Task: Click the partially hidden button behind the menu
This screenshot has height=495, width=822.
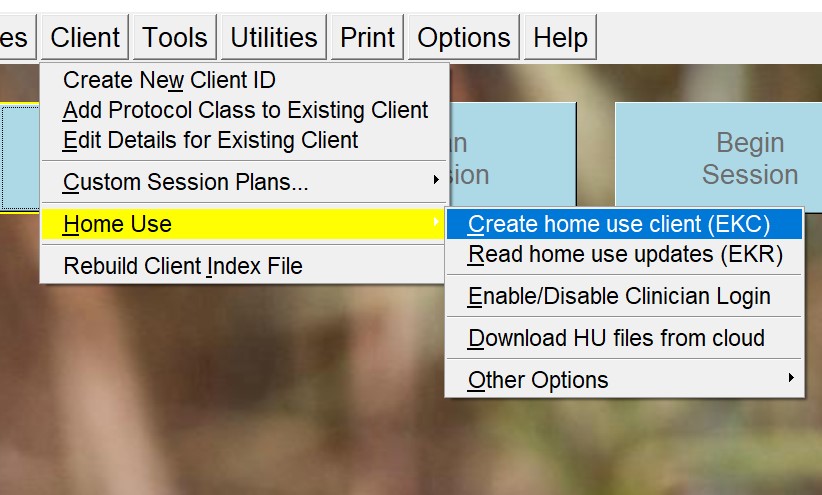Action: pyautogui.click(x=513, y=154)
